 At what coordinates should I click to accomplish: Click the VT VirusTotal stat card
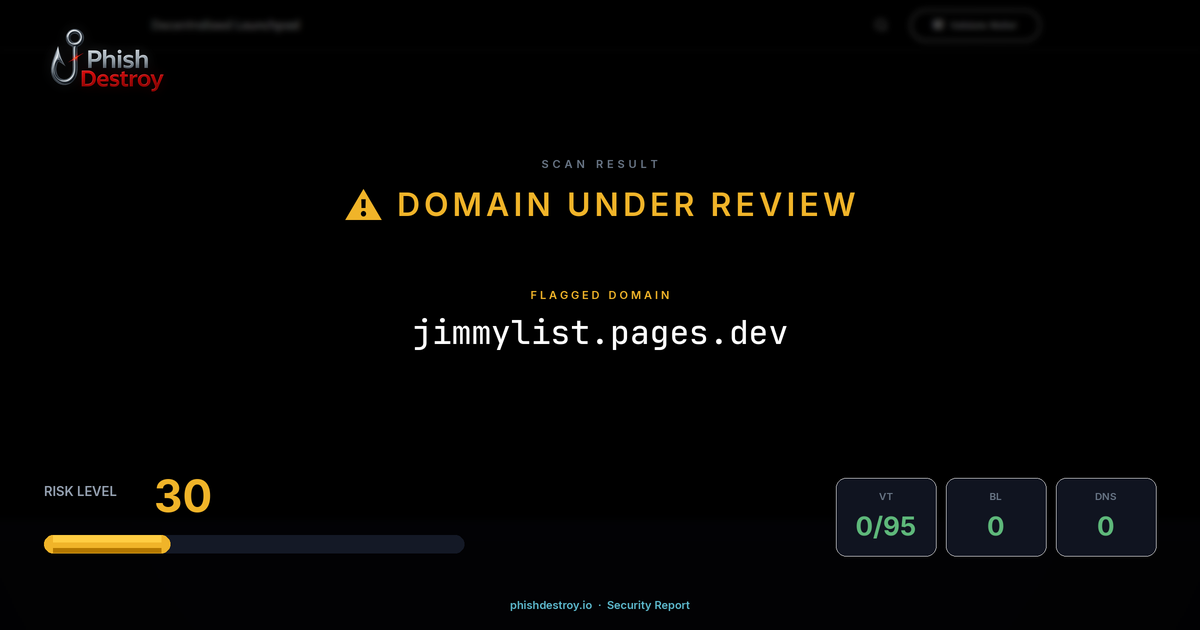point(886,516)
